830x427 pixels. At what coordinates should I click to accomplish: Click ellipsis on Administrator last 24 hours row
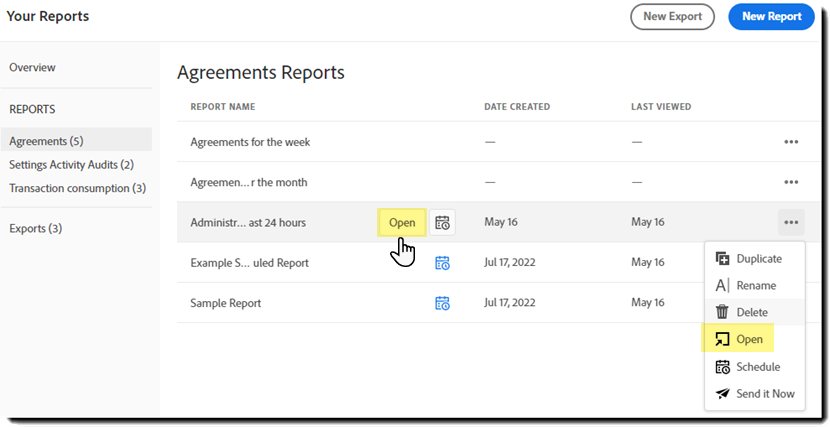tap(791, 222)
